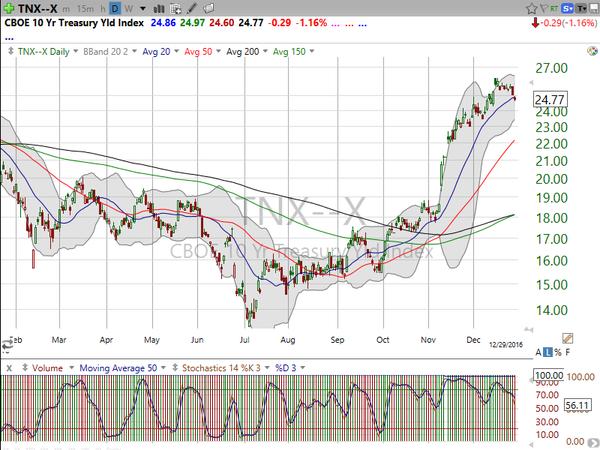600x450 pixels.
Task: Expand the %D 3 dropdown
Action: pos(303,368)
